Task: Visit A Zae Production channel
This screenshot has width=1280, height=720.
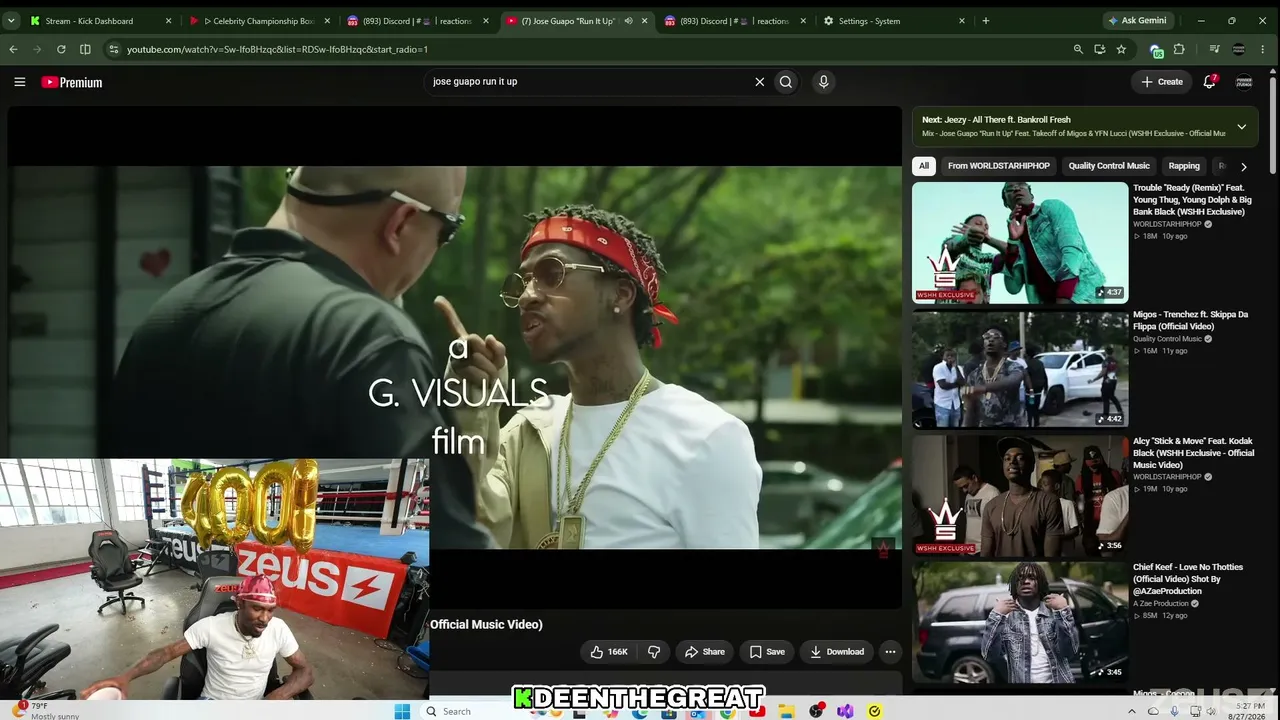Action: [x=1161, y=604]
